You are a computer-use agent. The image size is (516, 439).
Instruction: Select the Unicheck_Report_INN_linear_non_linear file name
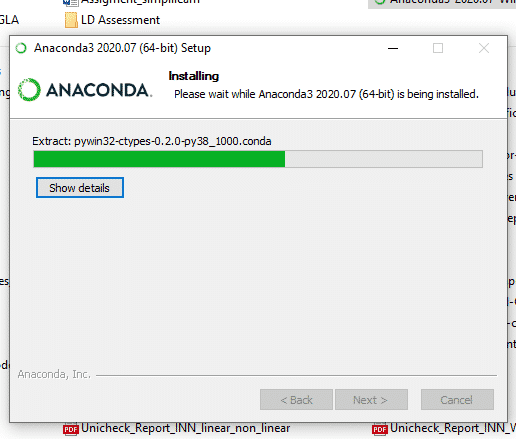pos(185,428)
